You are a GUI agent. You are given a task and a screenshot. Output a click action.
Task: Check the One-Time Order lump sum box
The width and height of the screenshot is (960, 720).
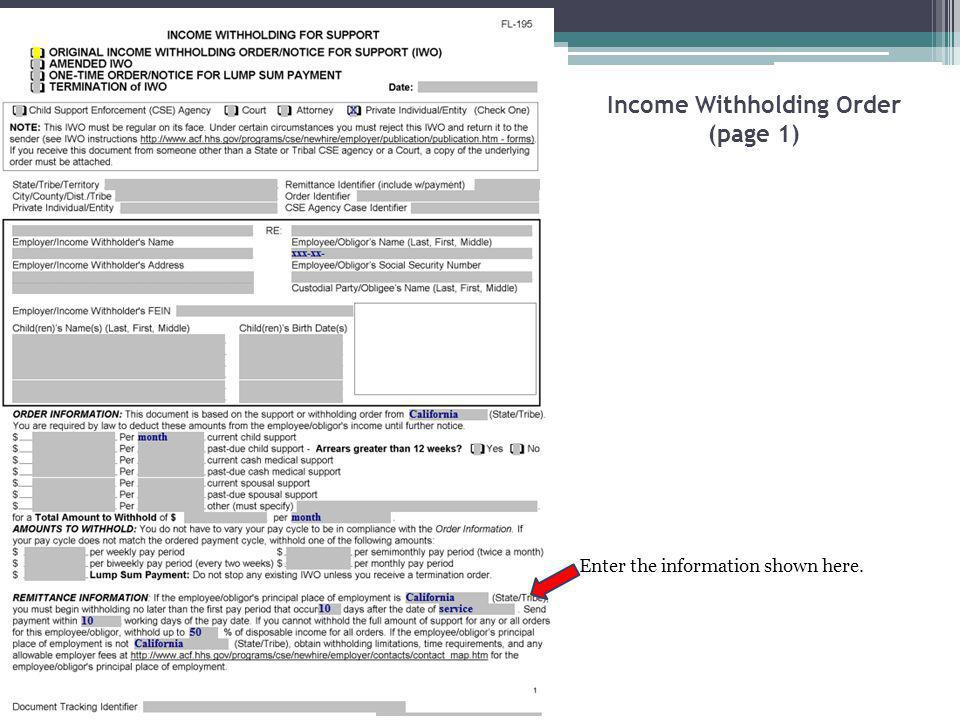click(37, 76)
